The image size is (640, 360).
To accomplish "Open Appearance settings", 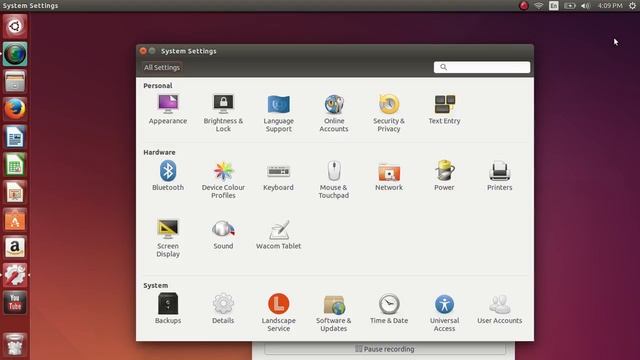I will coord(168,109).
